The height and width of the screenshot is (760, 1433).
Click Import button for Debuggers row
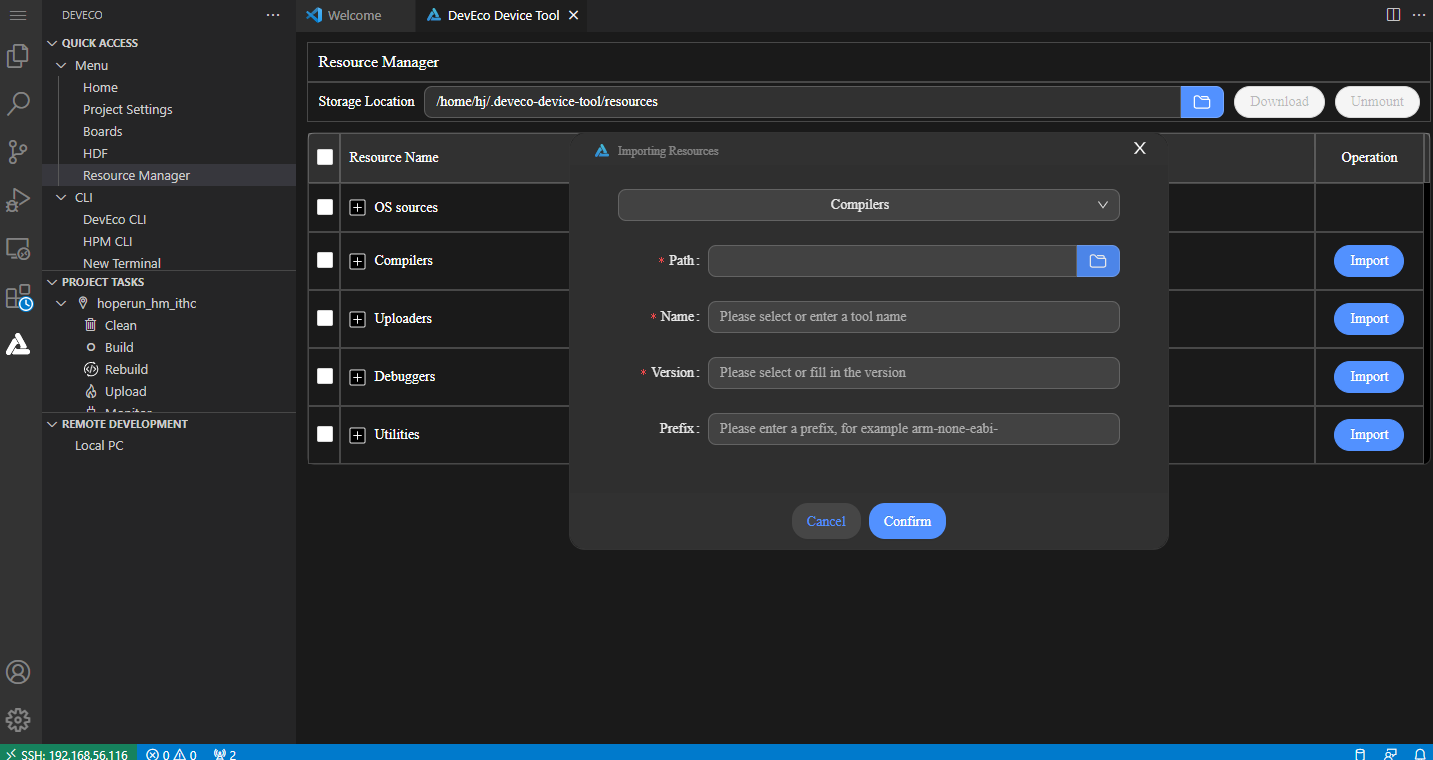point(1369,377)
